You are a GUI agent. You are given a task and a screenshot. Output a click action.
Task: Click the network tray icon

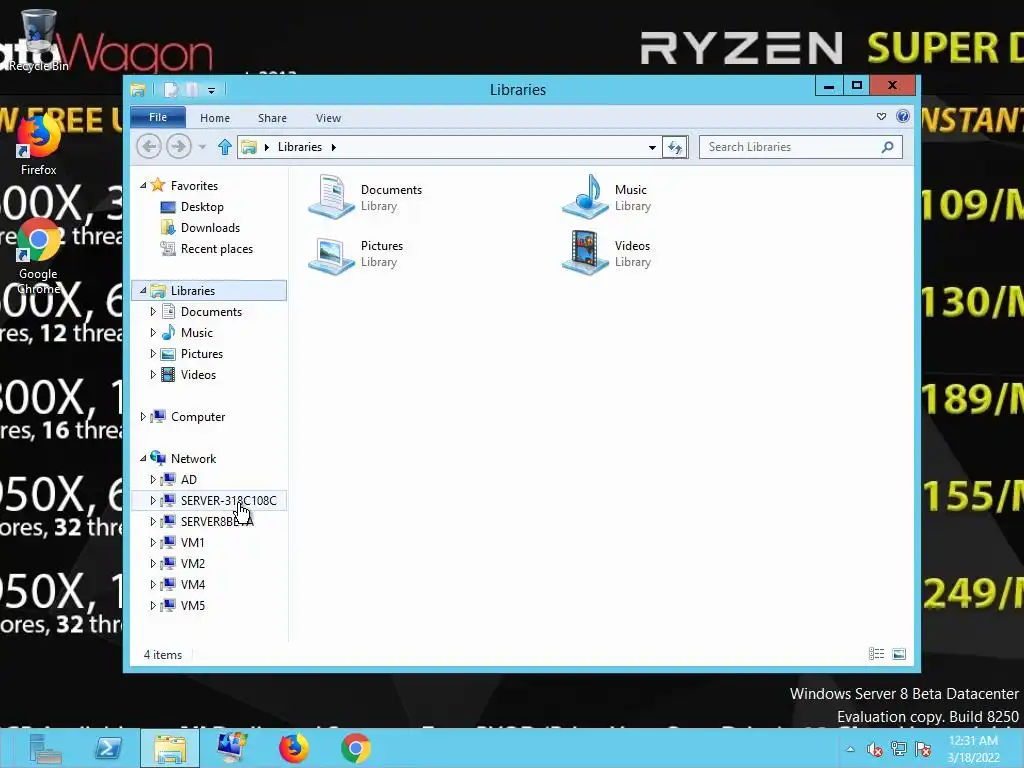pos(899,750)
